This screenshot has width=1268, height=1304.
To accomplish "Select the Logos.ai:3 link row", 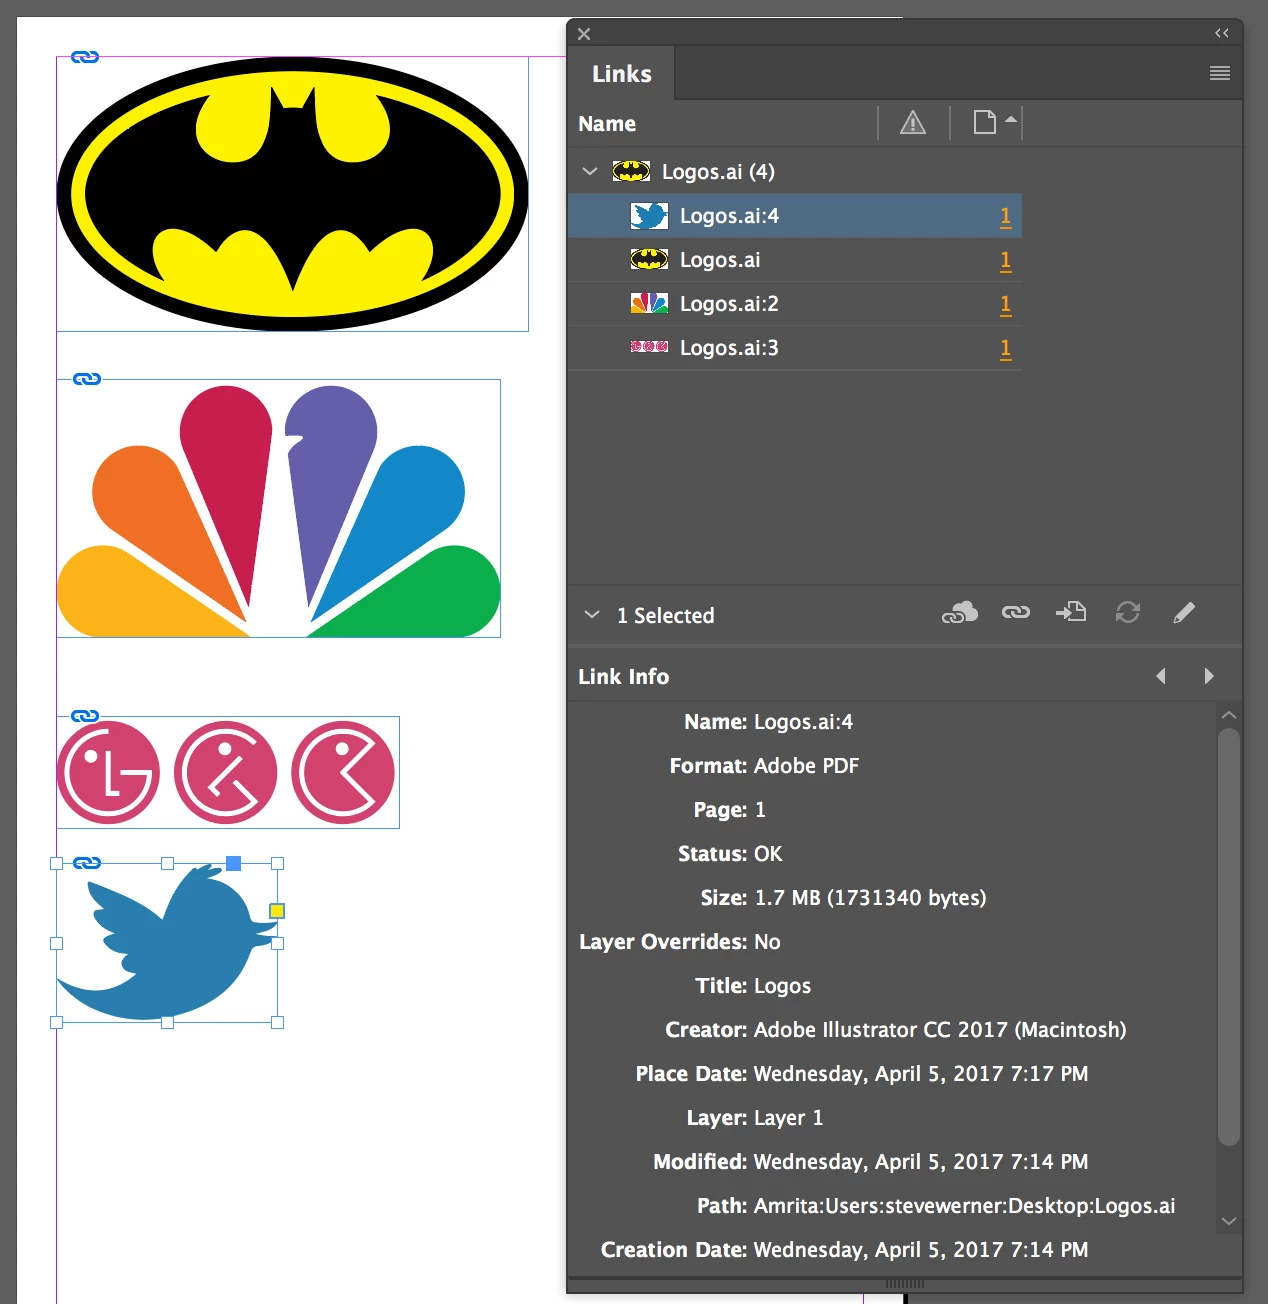I will (795, 348).
